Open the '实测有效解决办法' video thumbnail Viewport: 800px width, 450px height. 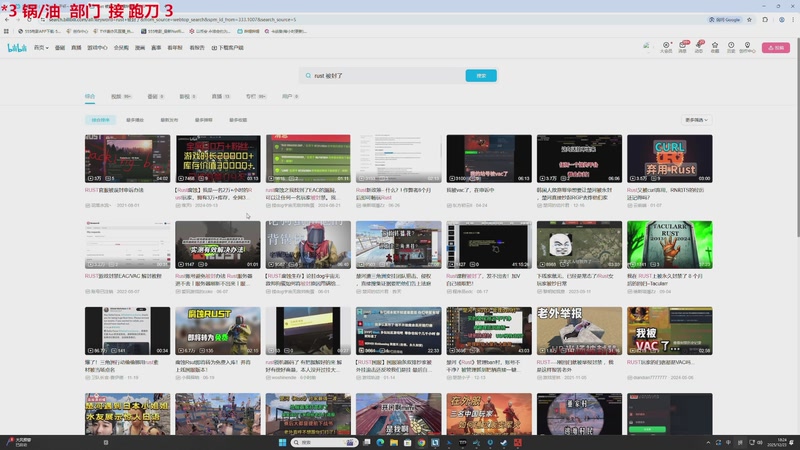(x=218, y=245)
